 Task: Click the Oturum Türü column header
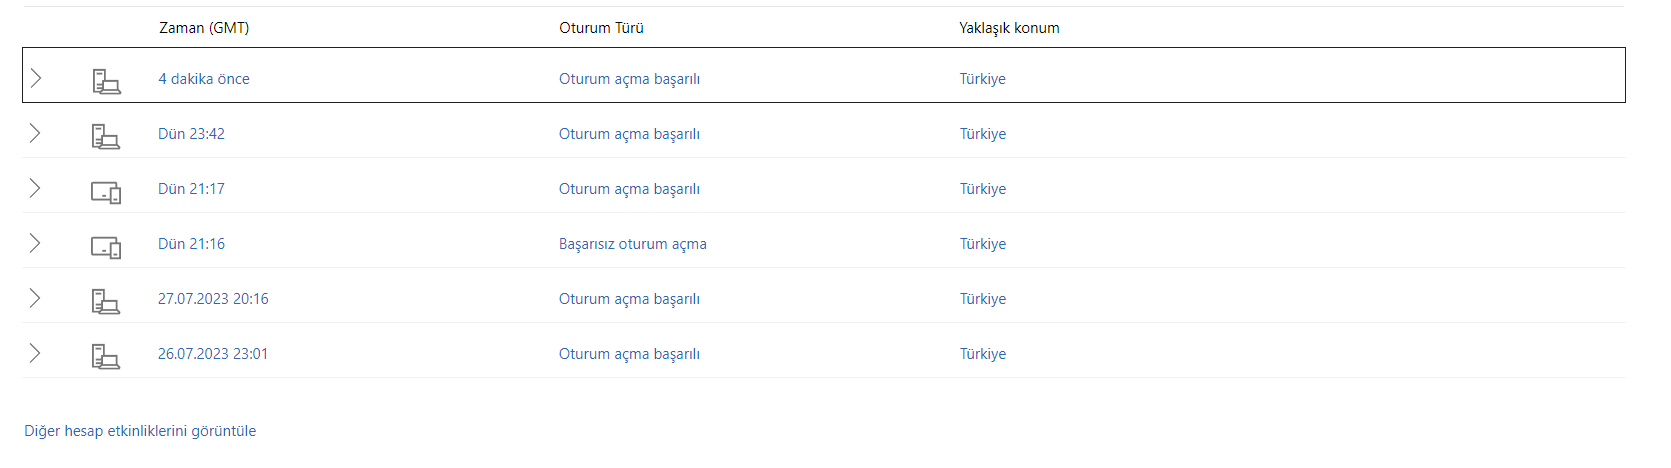coord(601,28)
